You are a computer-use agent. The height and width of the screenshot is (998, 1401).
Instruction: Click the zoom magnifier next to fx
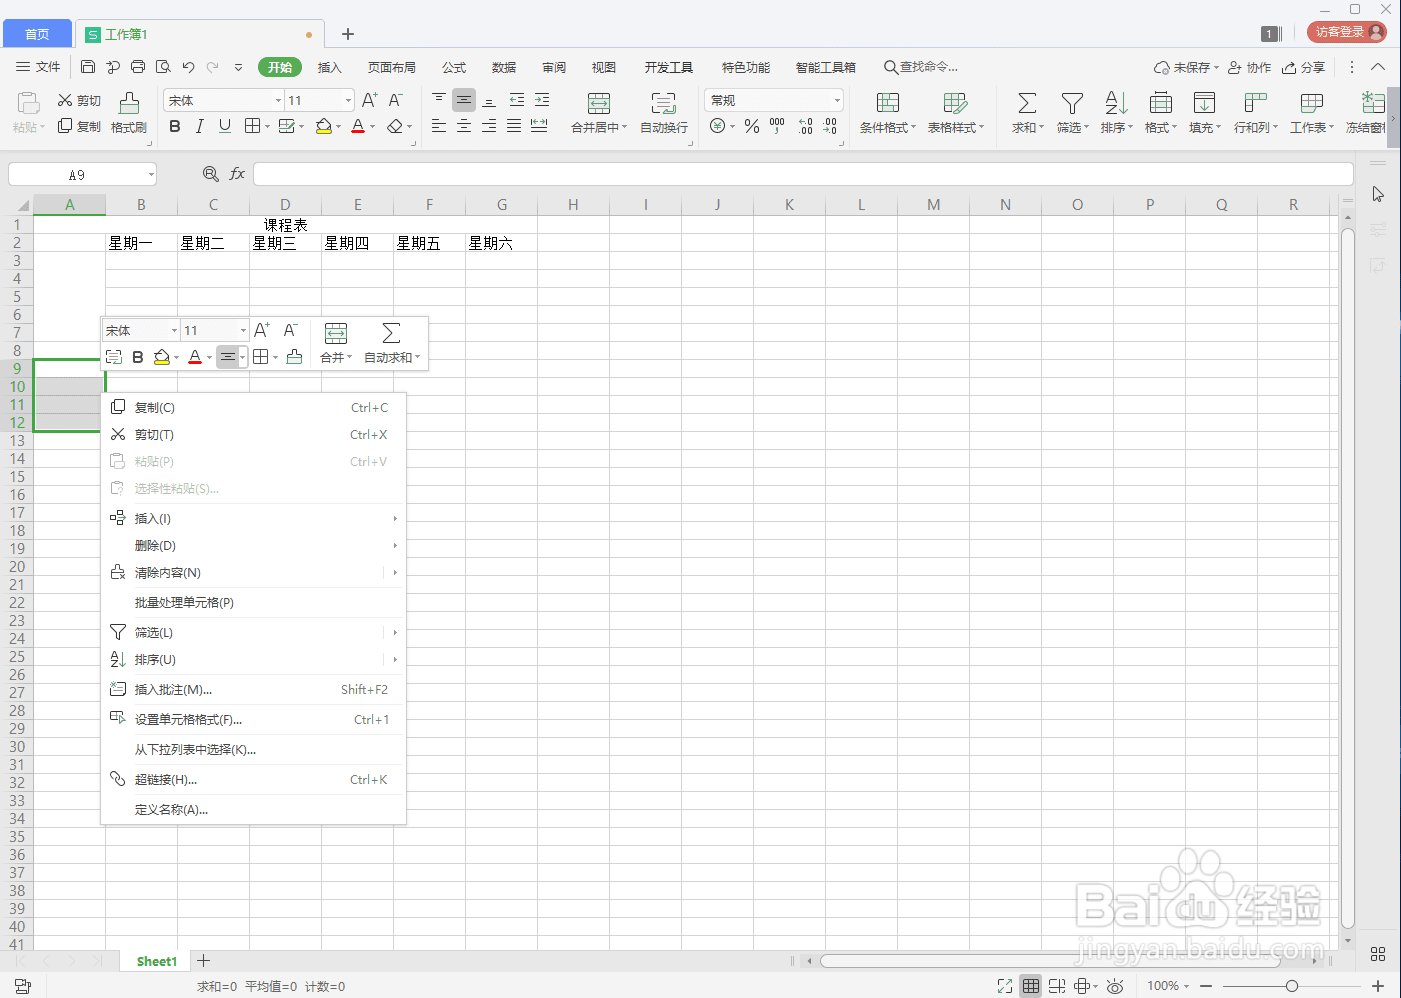pos(210,174)
